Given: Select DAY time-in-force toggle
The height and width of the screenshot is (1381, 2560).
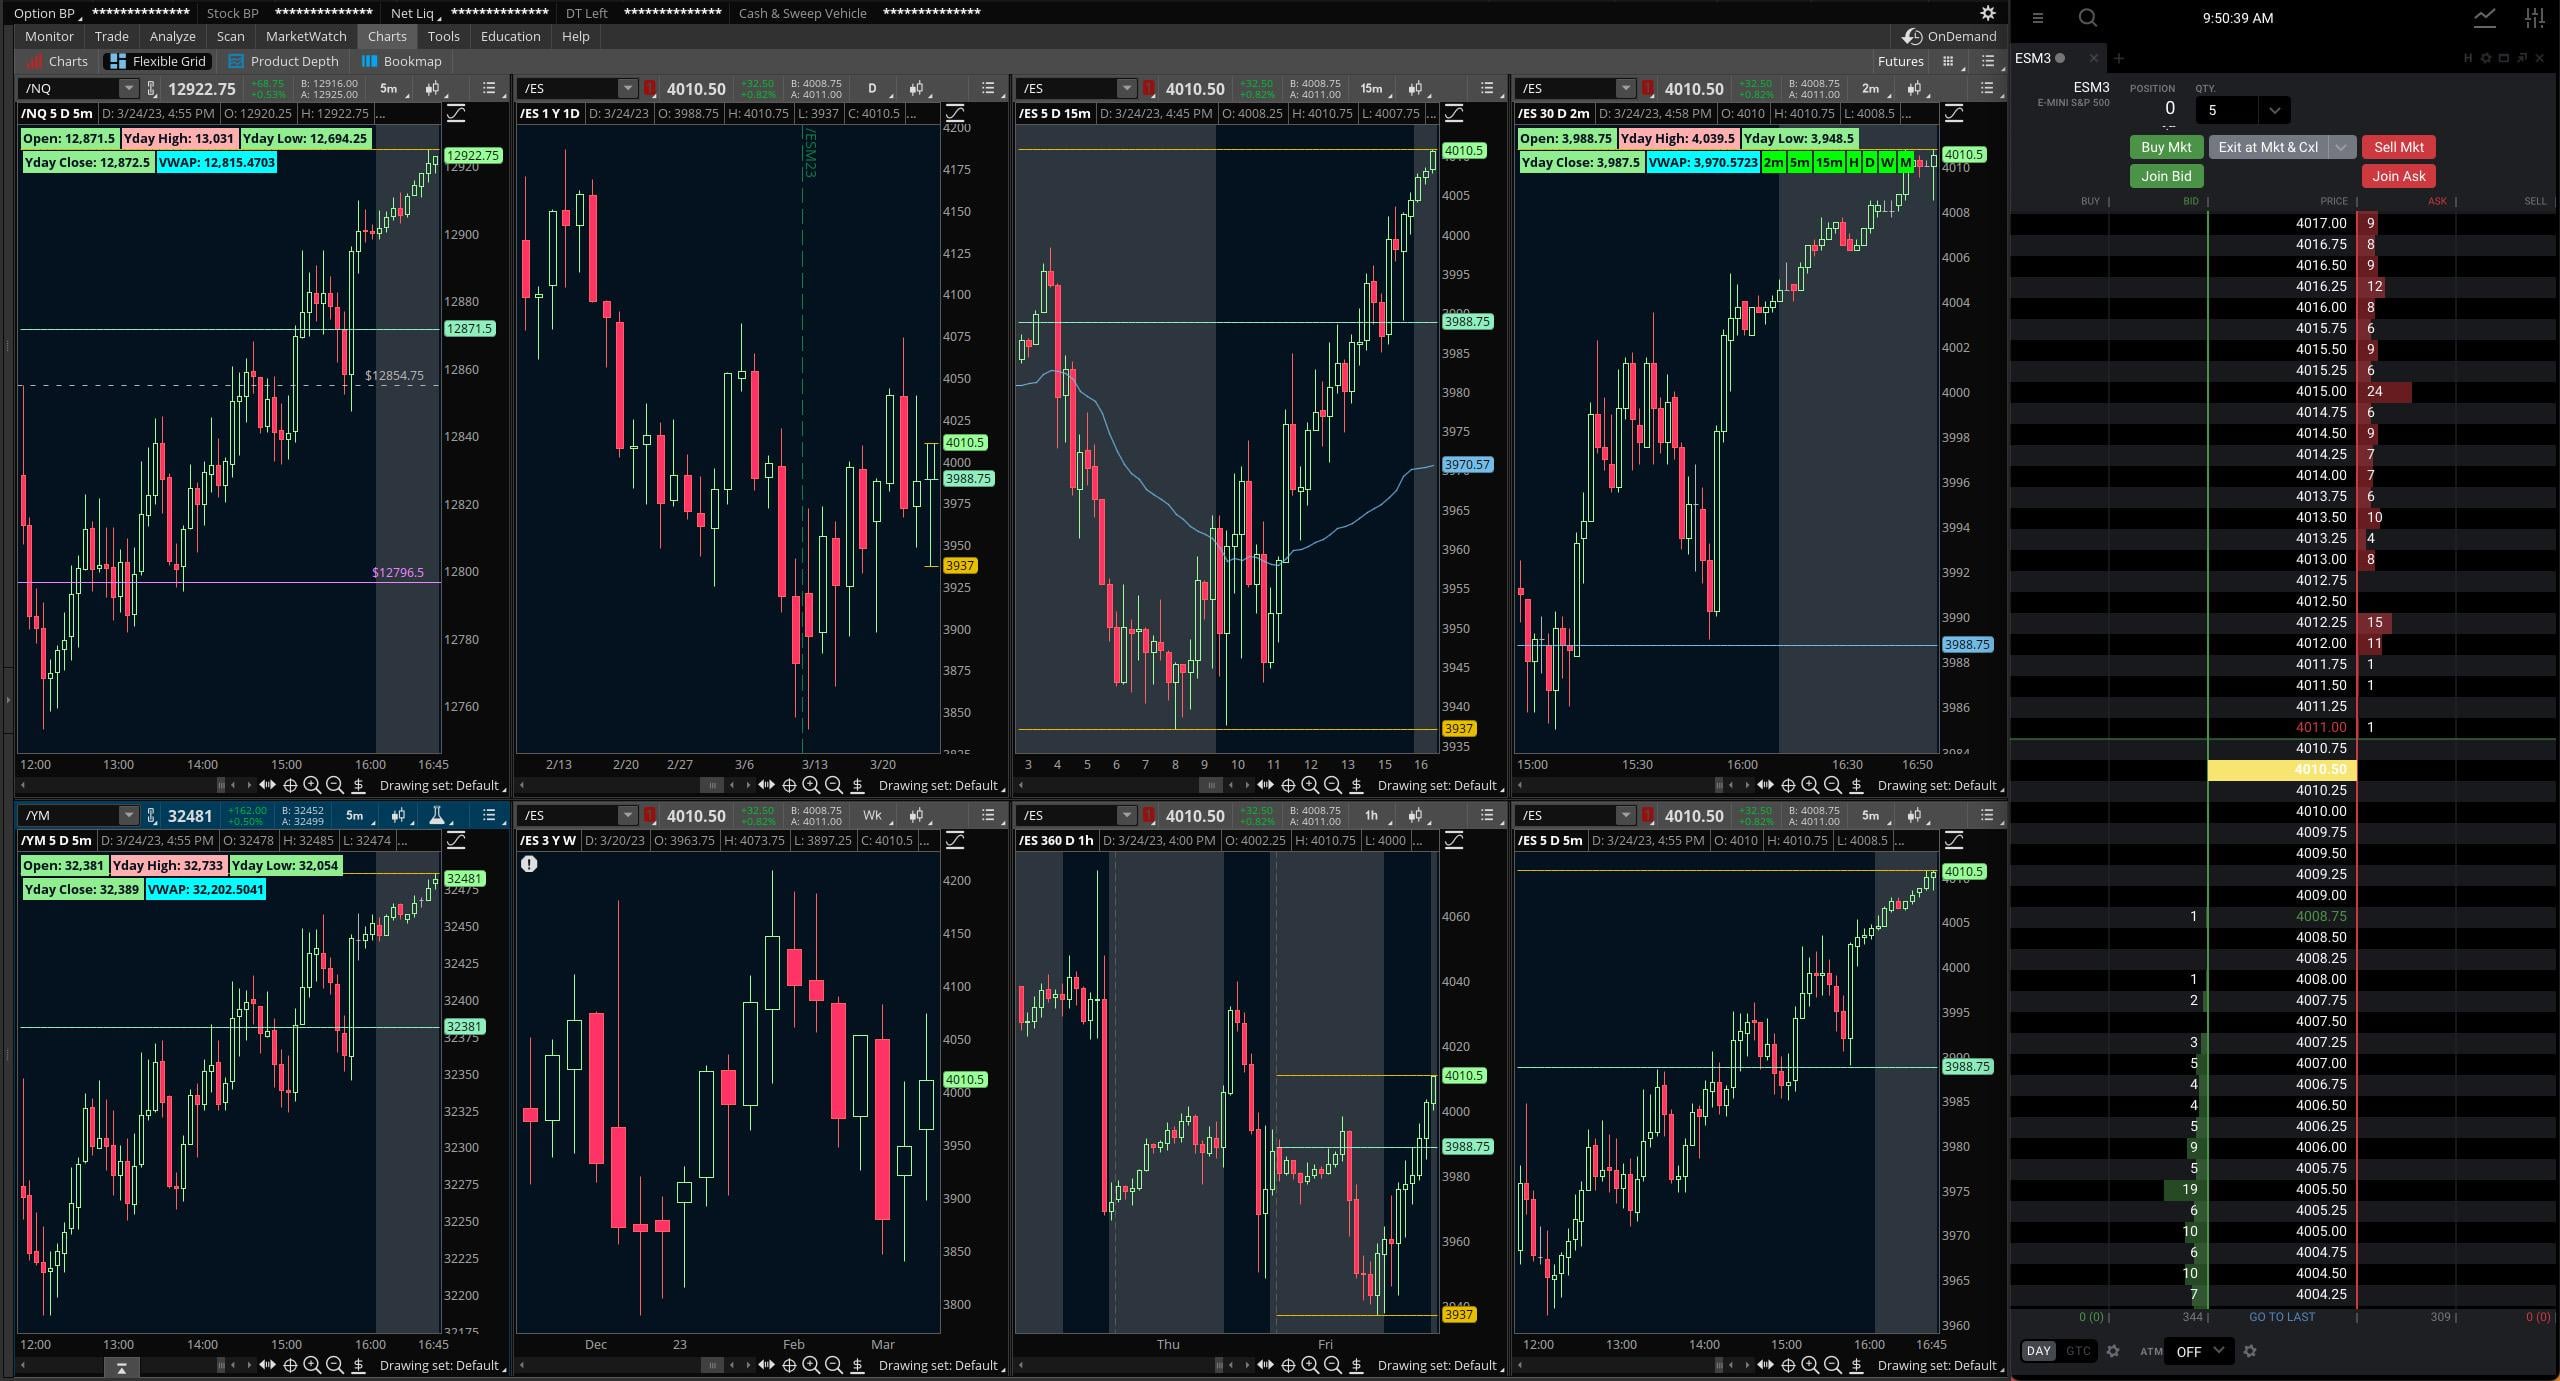Looking at the screenshot, I should click(x=2038, y=1351).
